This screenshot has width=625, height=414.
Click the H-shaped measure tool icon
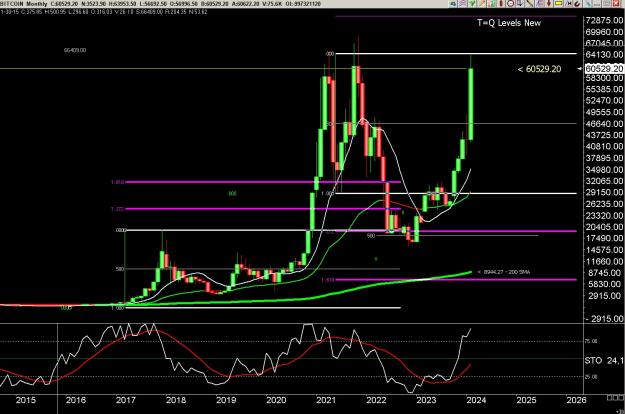pos(568,4)
